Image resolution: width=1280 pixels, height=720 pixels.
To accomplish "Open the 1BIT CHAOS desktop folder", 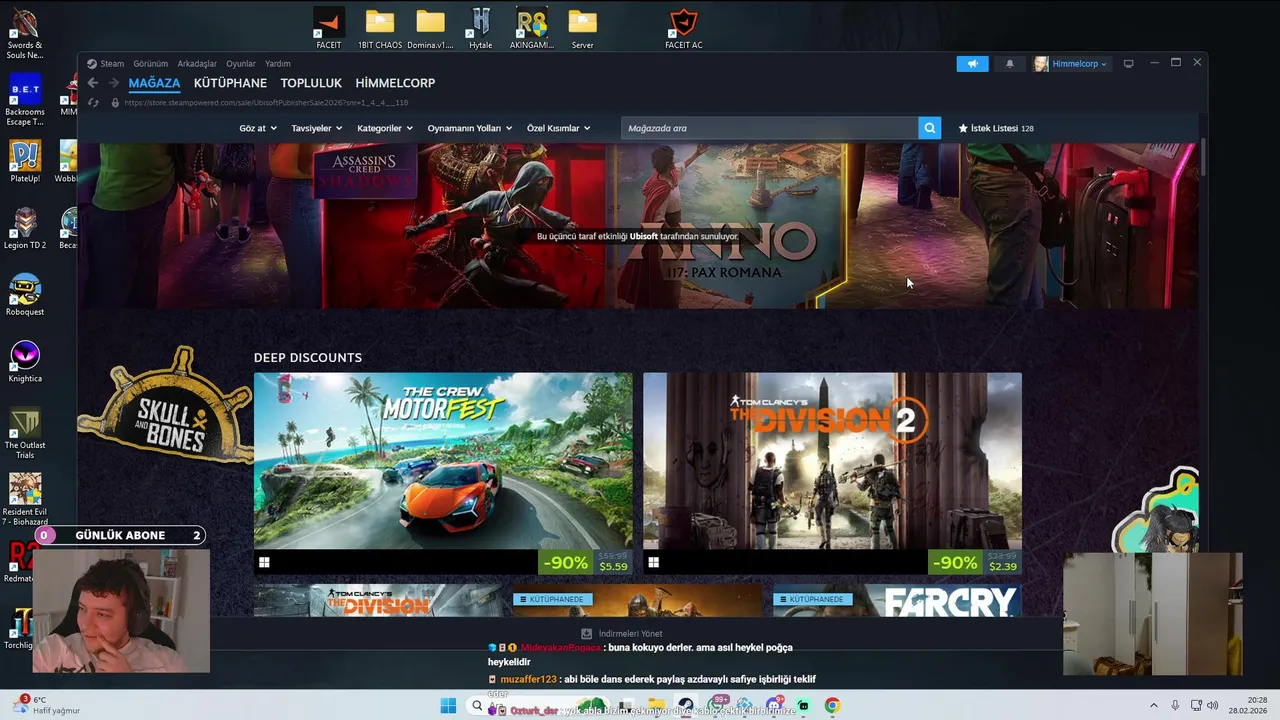I will pos(380,28).
